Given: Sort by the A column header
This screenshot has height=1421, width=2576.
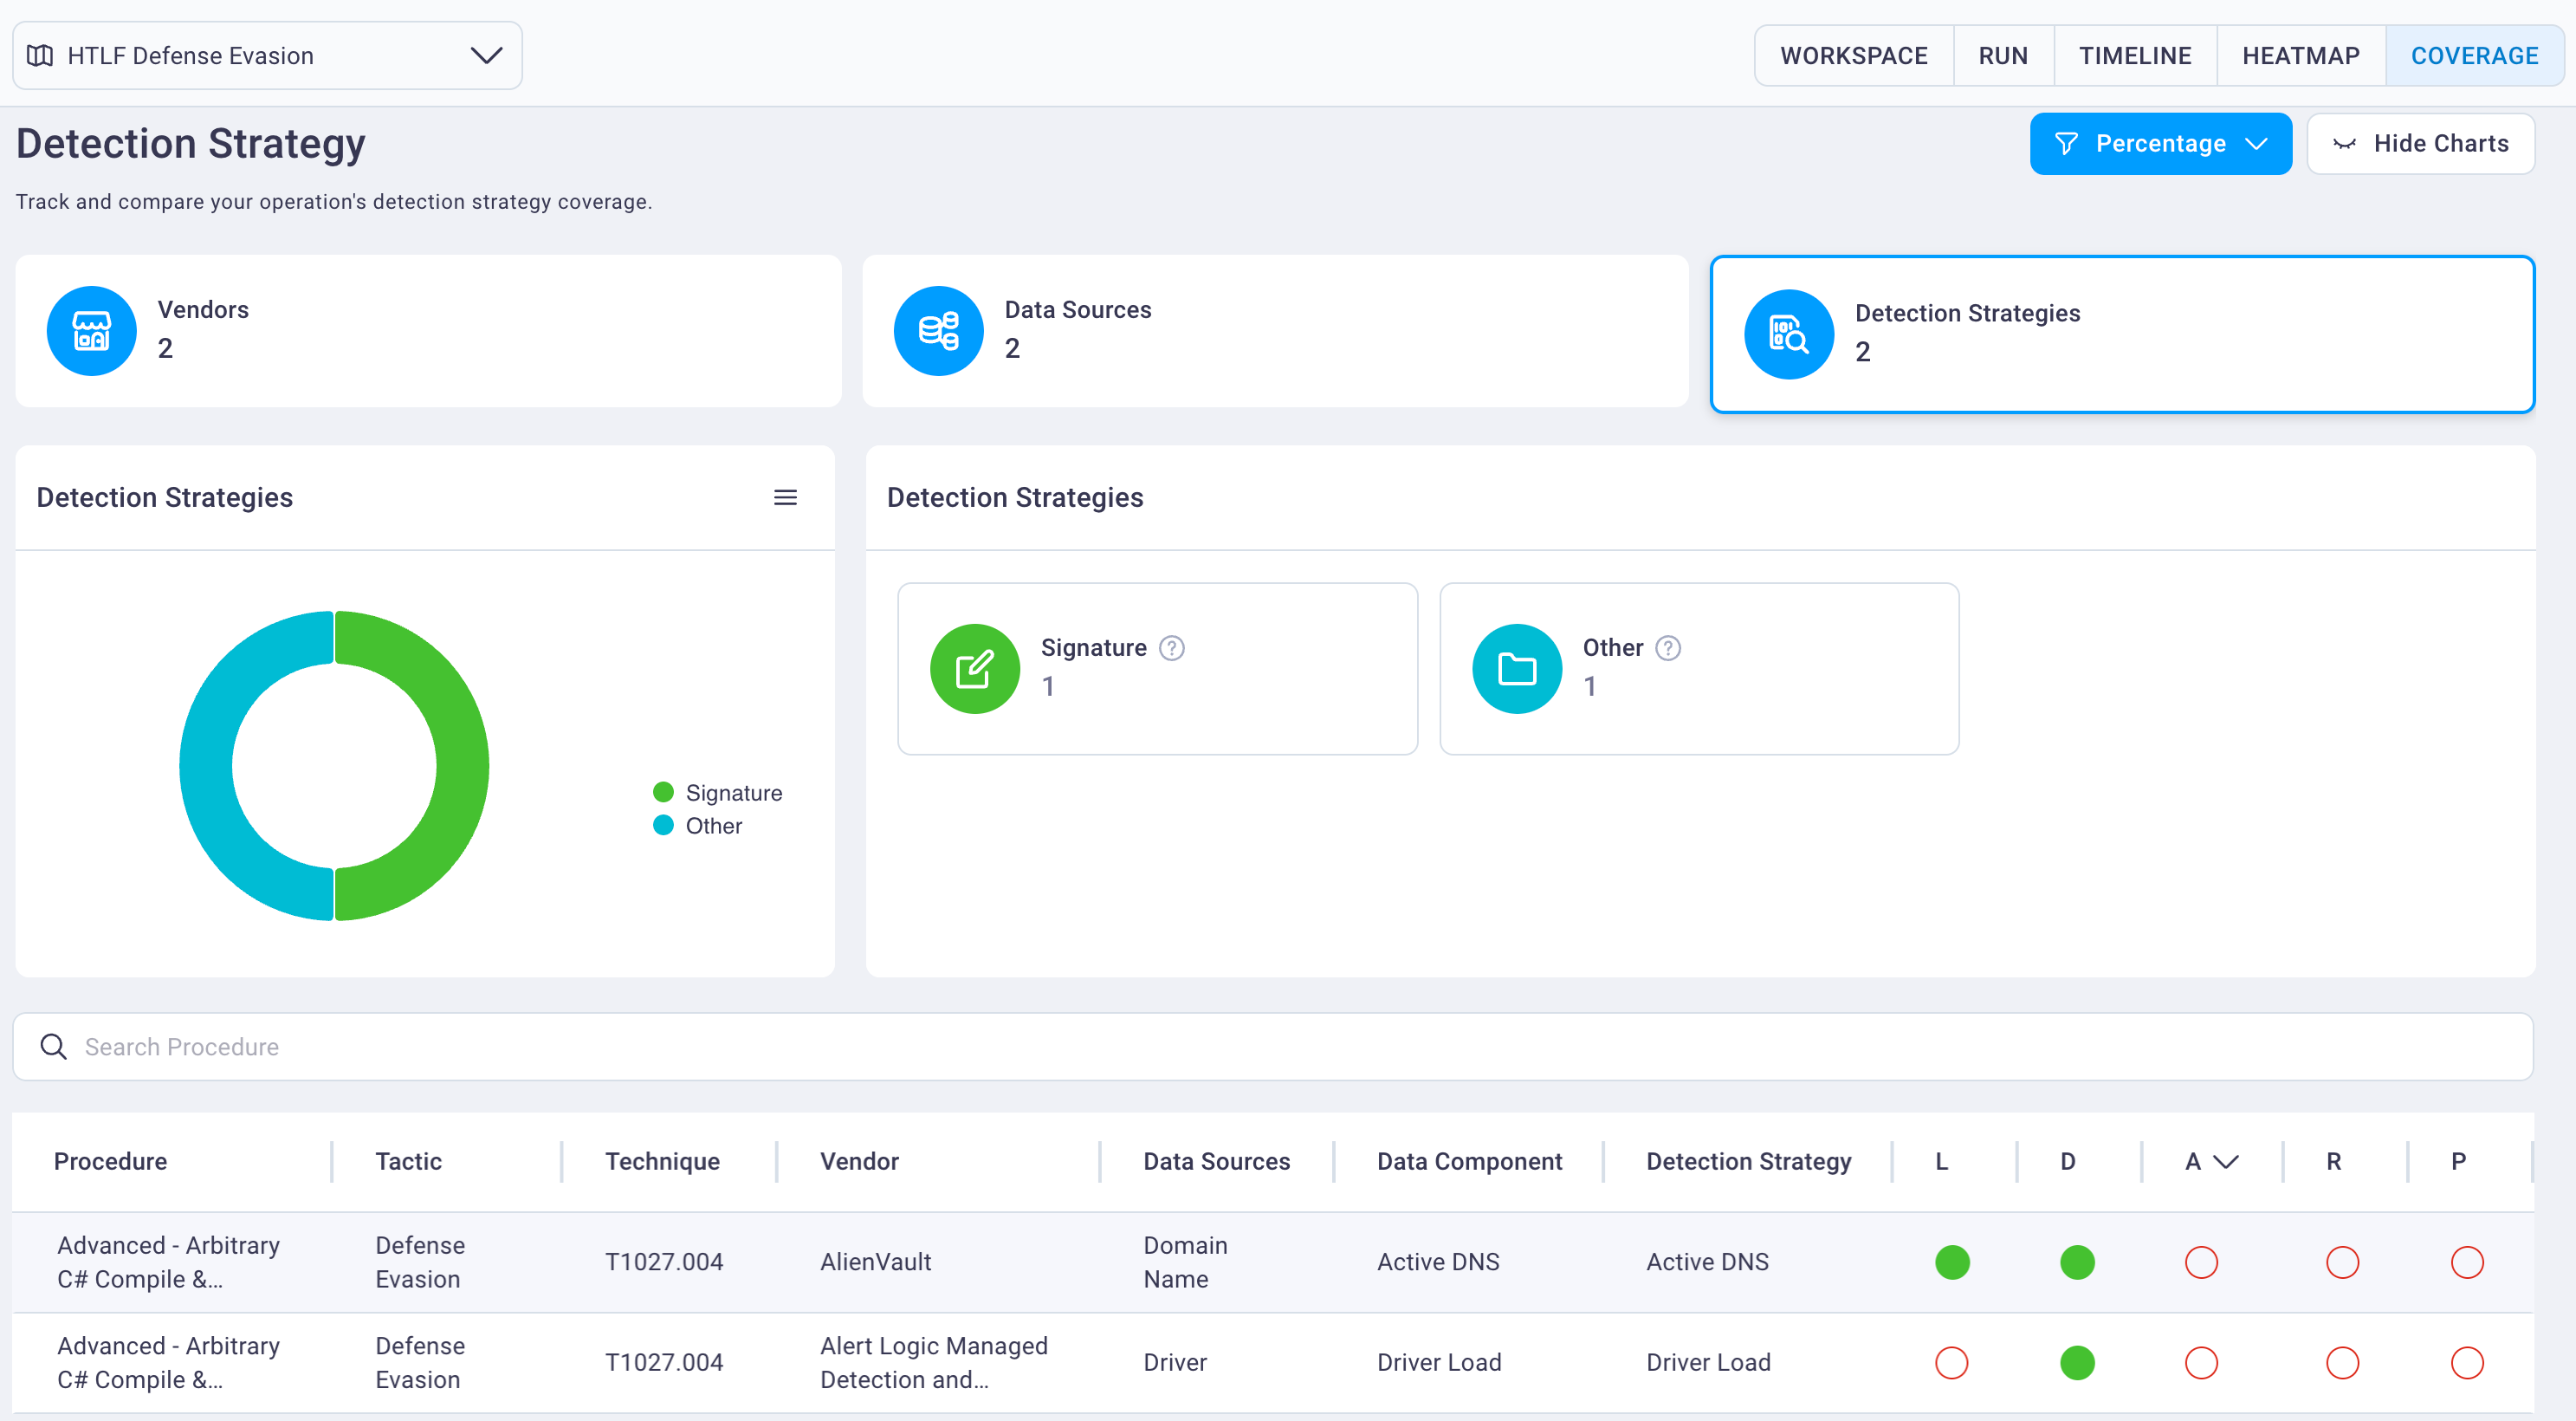Looking at the screenshot, I should tap(2211, 1161).
